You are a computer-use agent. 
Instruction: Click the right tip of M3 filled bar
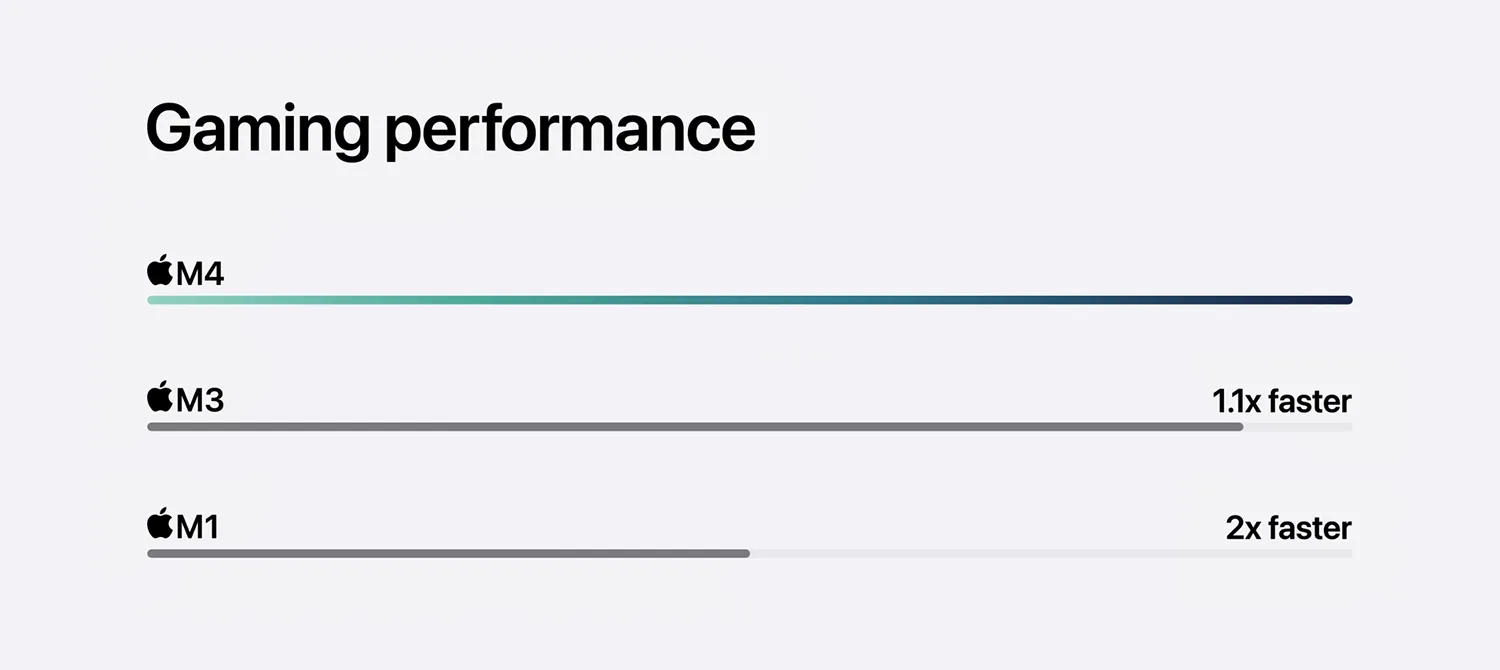(x=1240, y=427)
